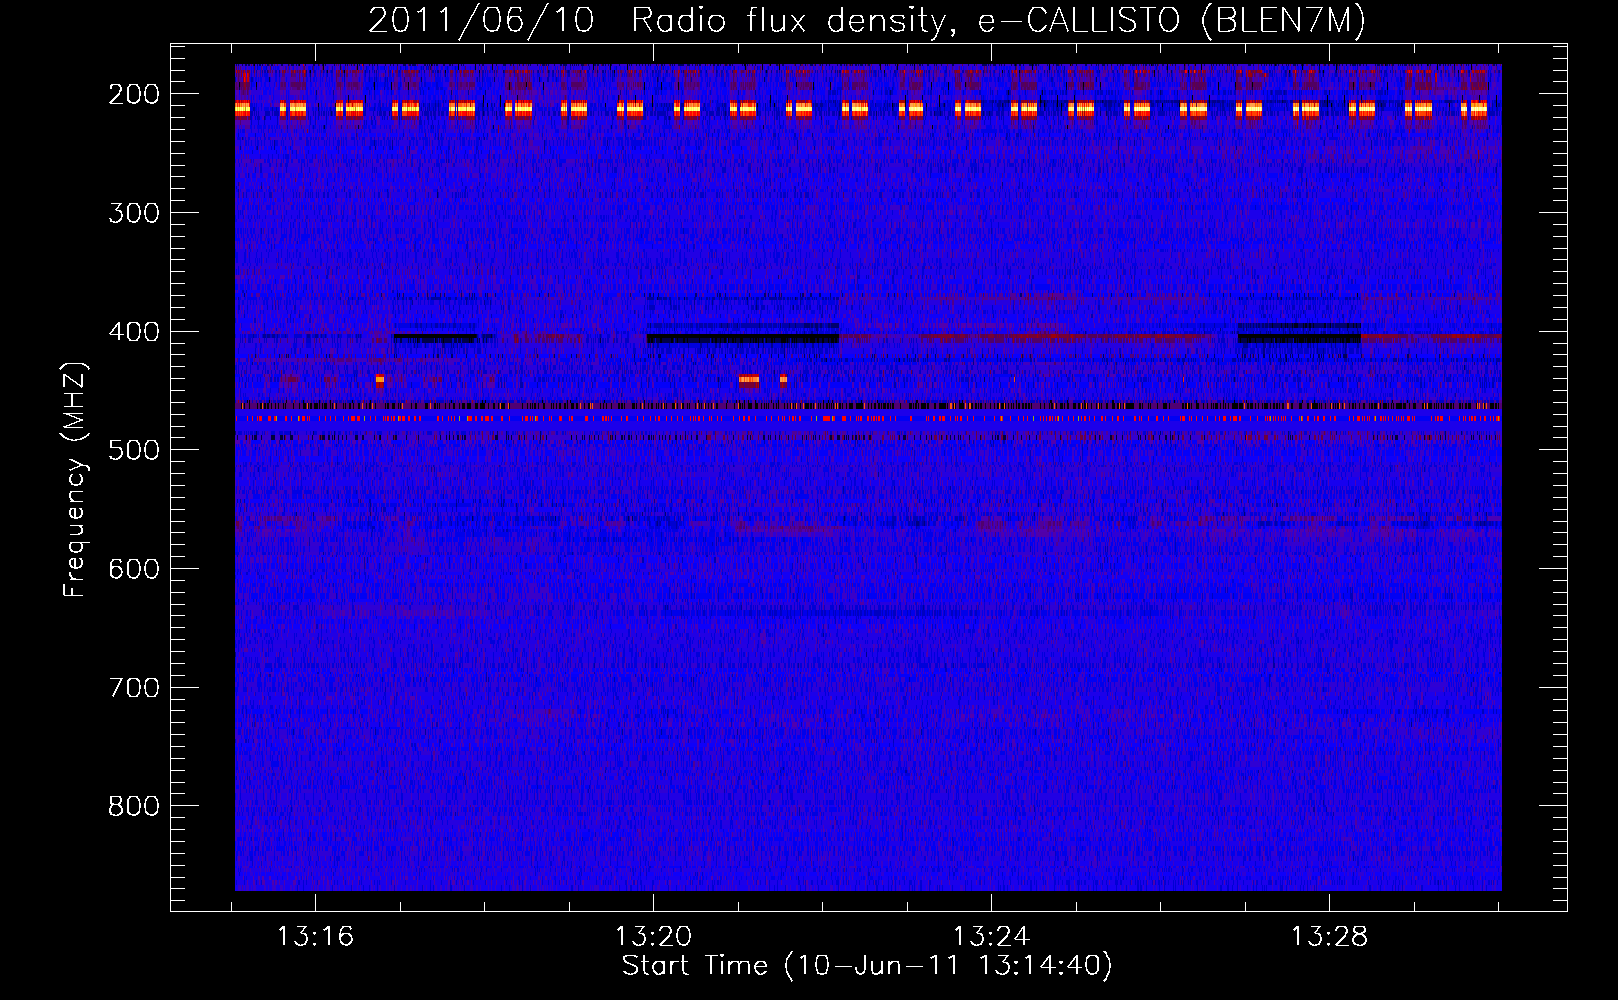Viewport: 1618px width, 1000px height.
Task: Click the 700 frequency tick label
Action: tap(134, 688)
